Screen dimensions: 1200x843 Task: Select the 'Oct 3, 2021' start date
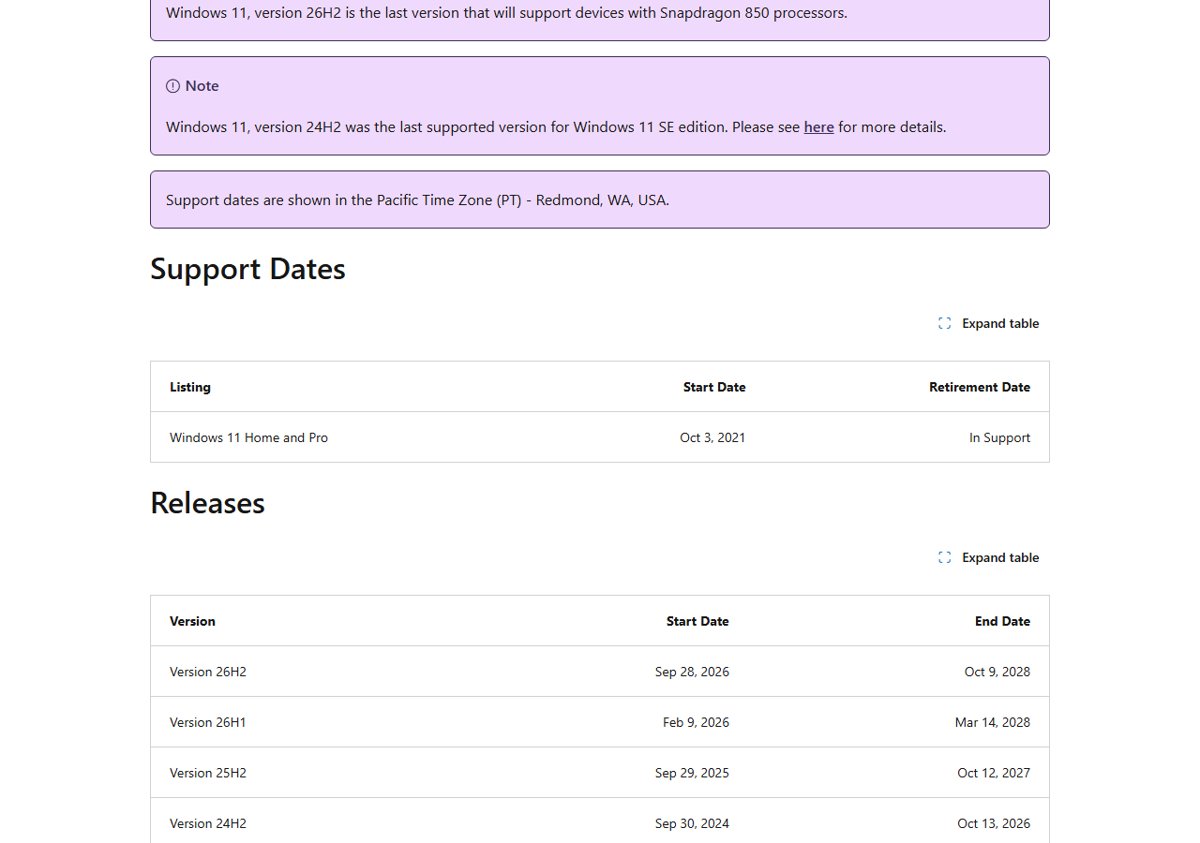point(712,437)
